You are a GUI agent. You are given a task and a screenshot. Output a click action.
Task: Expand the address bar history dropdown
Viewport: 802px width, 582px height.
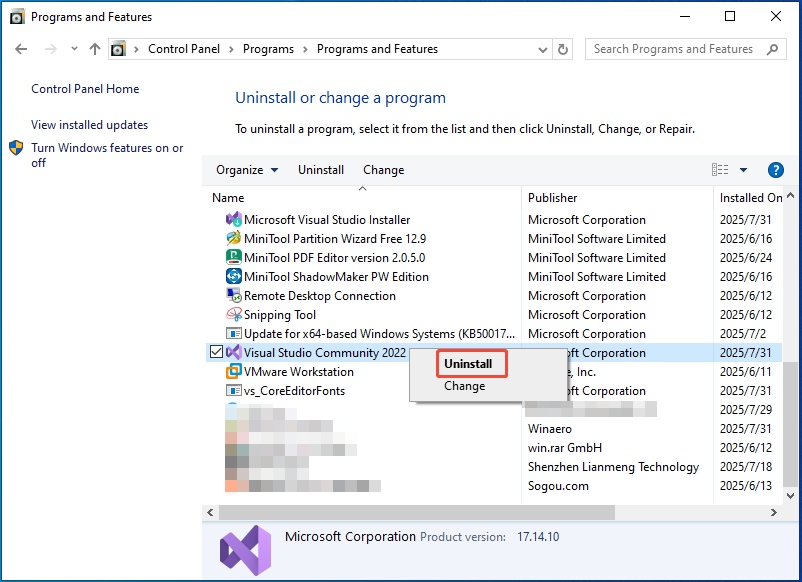coord(543,50)
